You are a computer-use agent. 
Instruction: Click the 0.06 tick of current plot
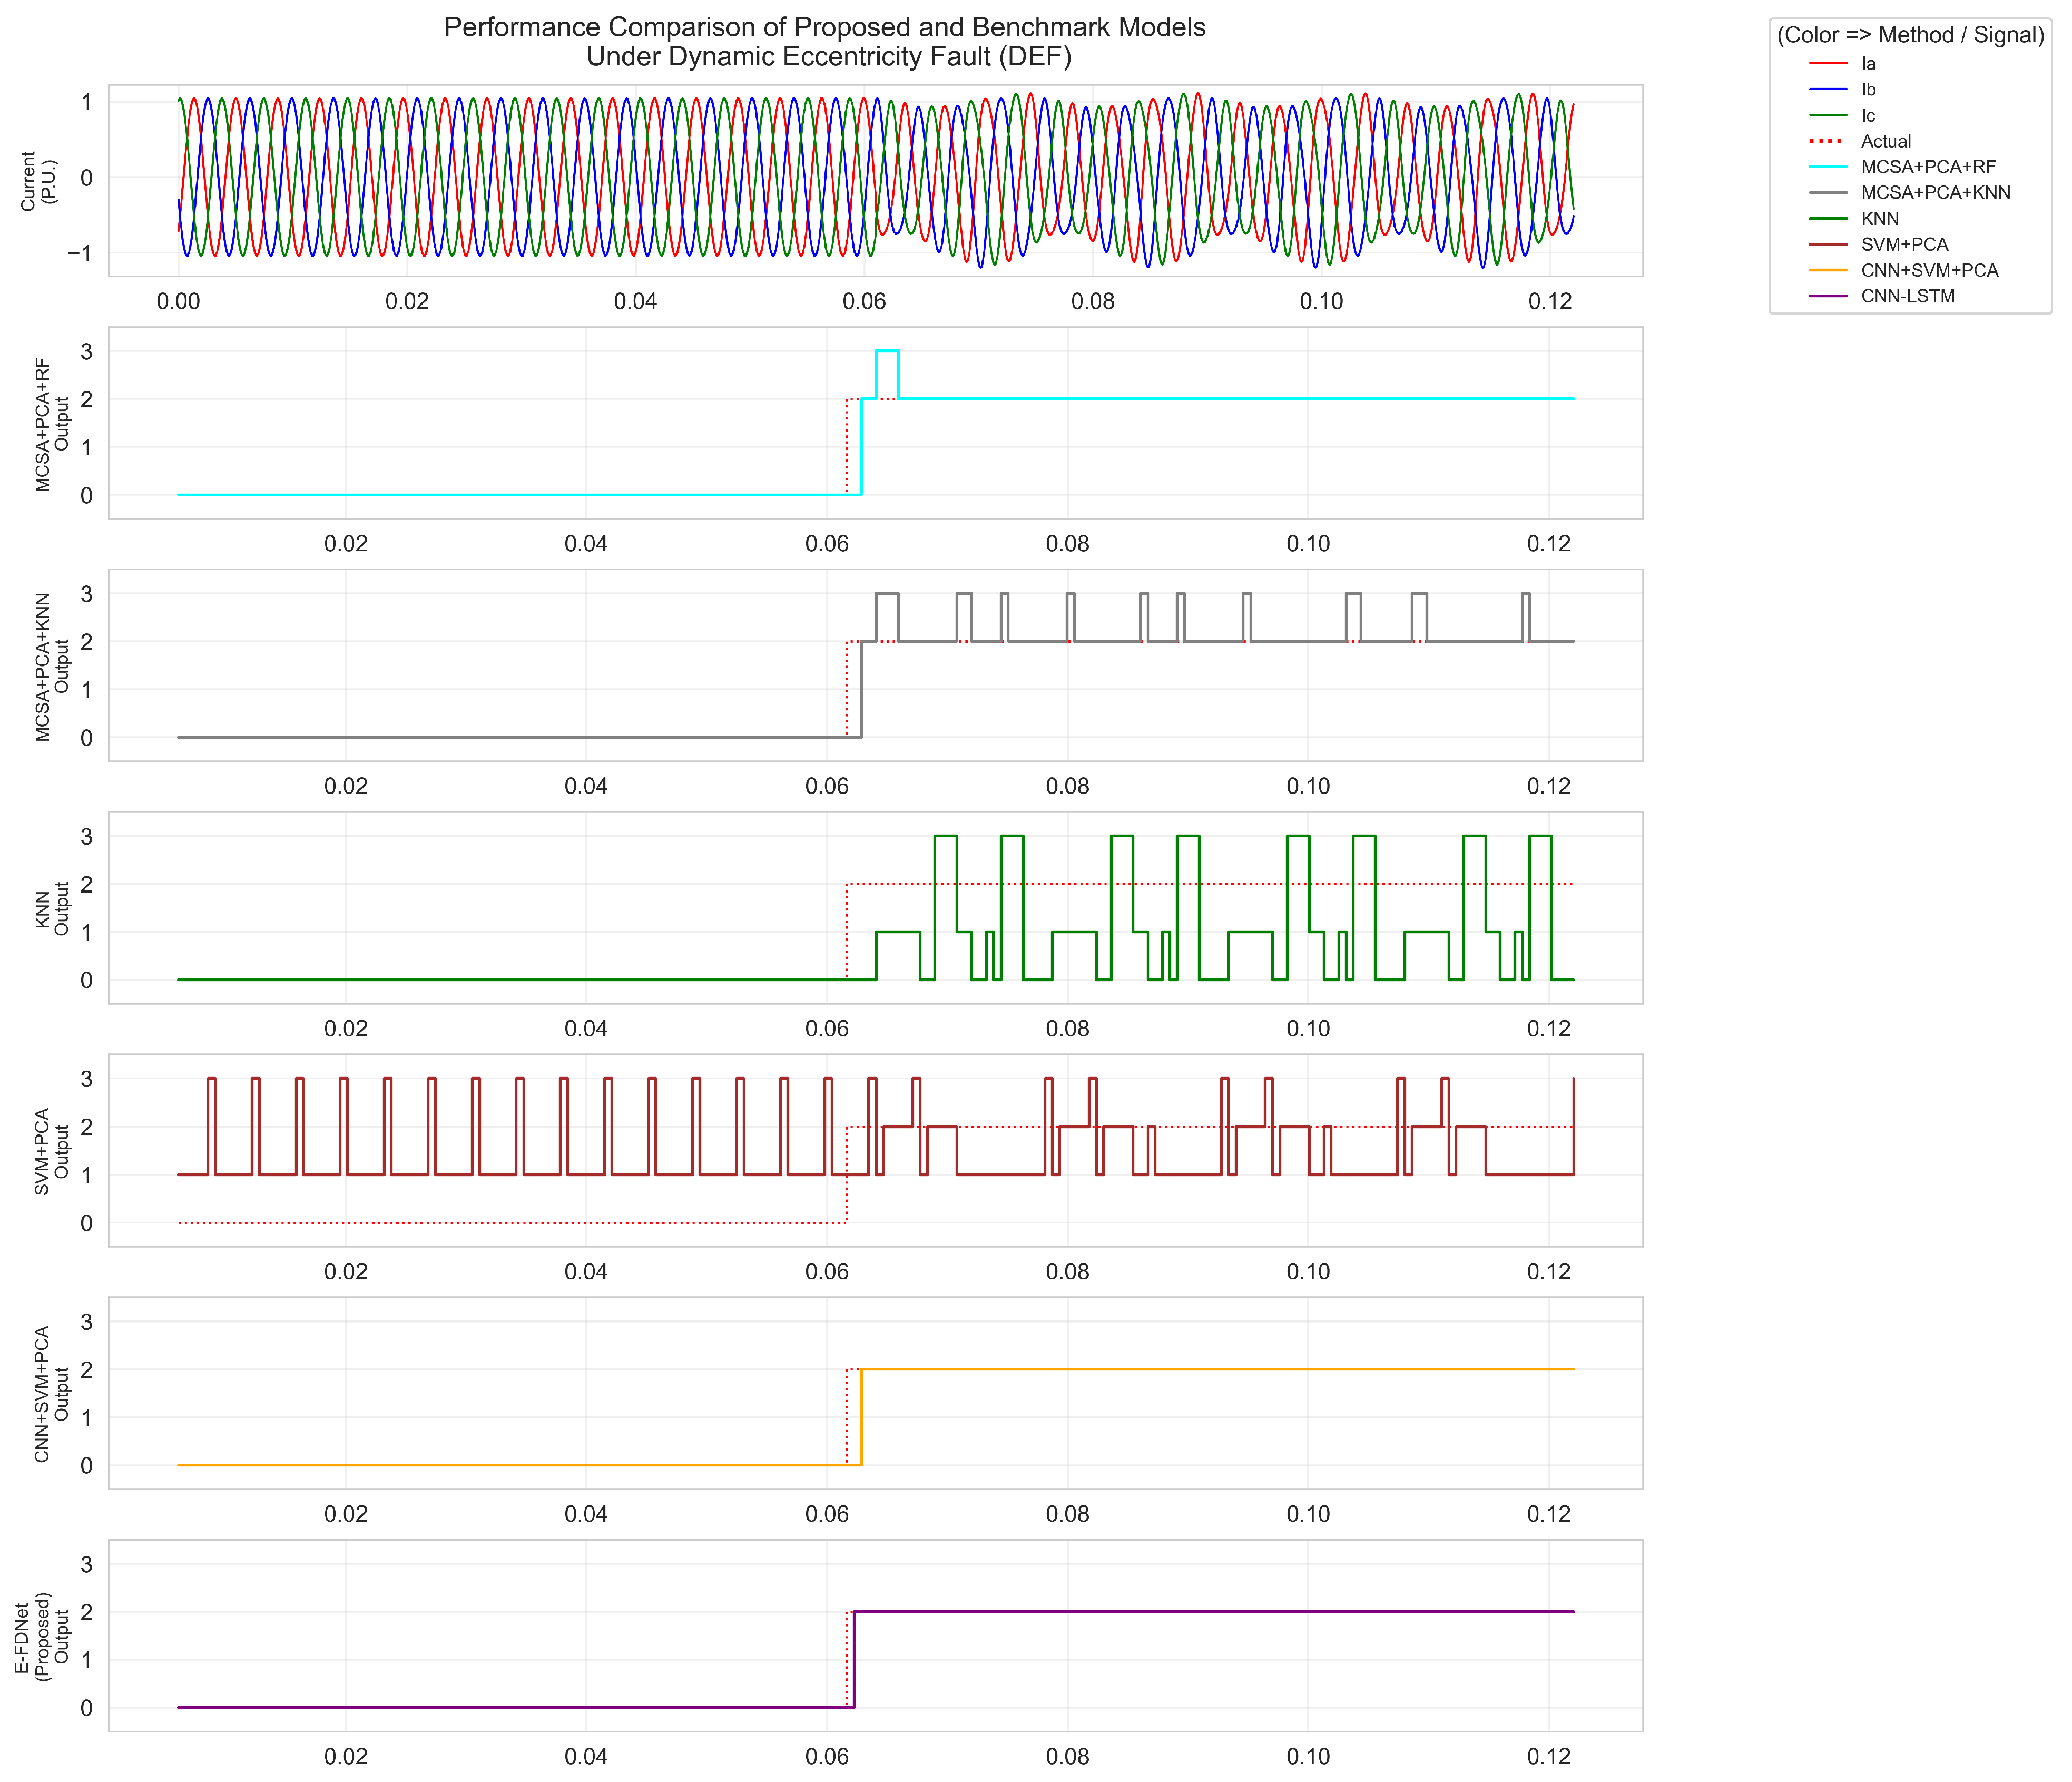(864, 302)
